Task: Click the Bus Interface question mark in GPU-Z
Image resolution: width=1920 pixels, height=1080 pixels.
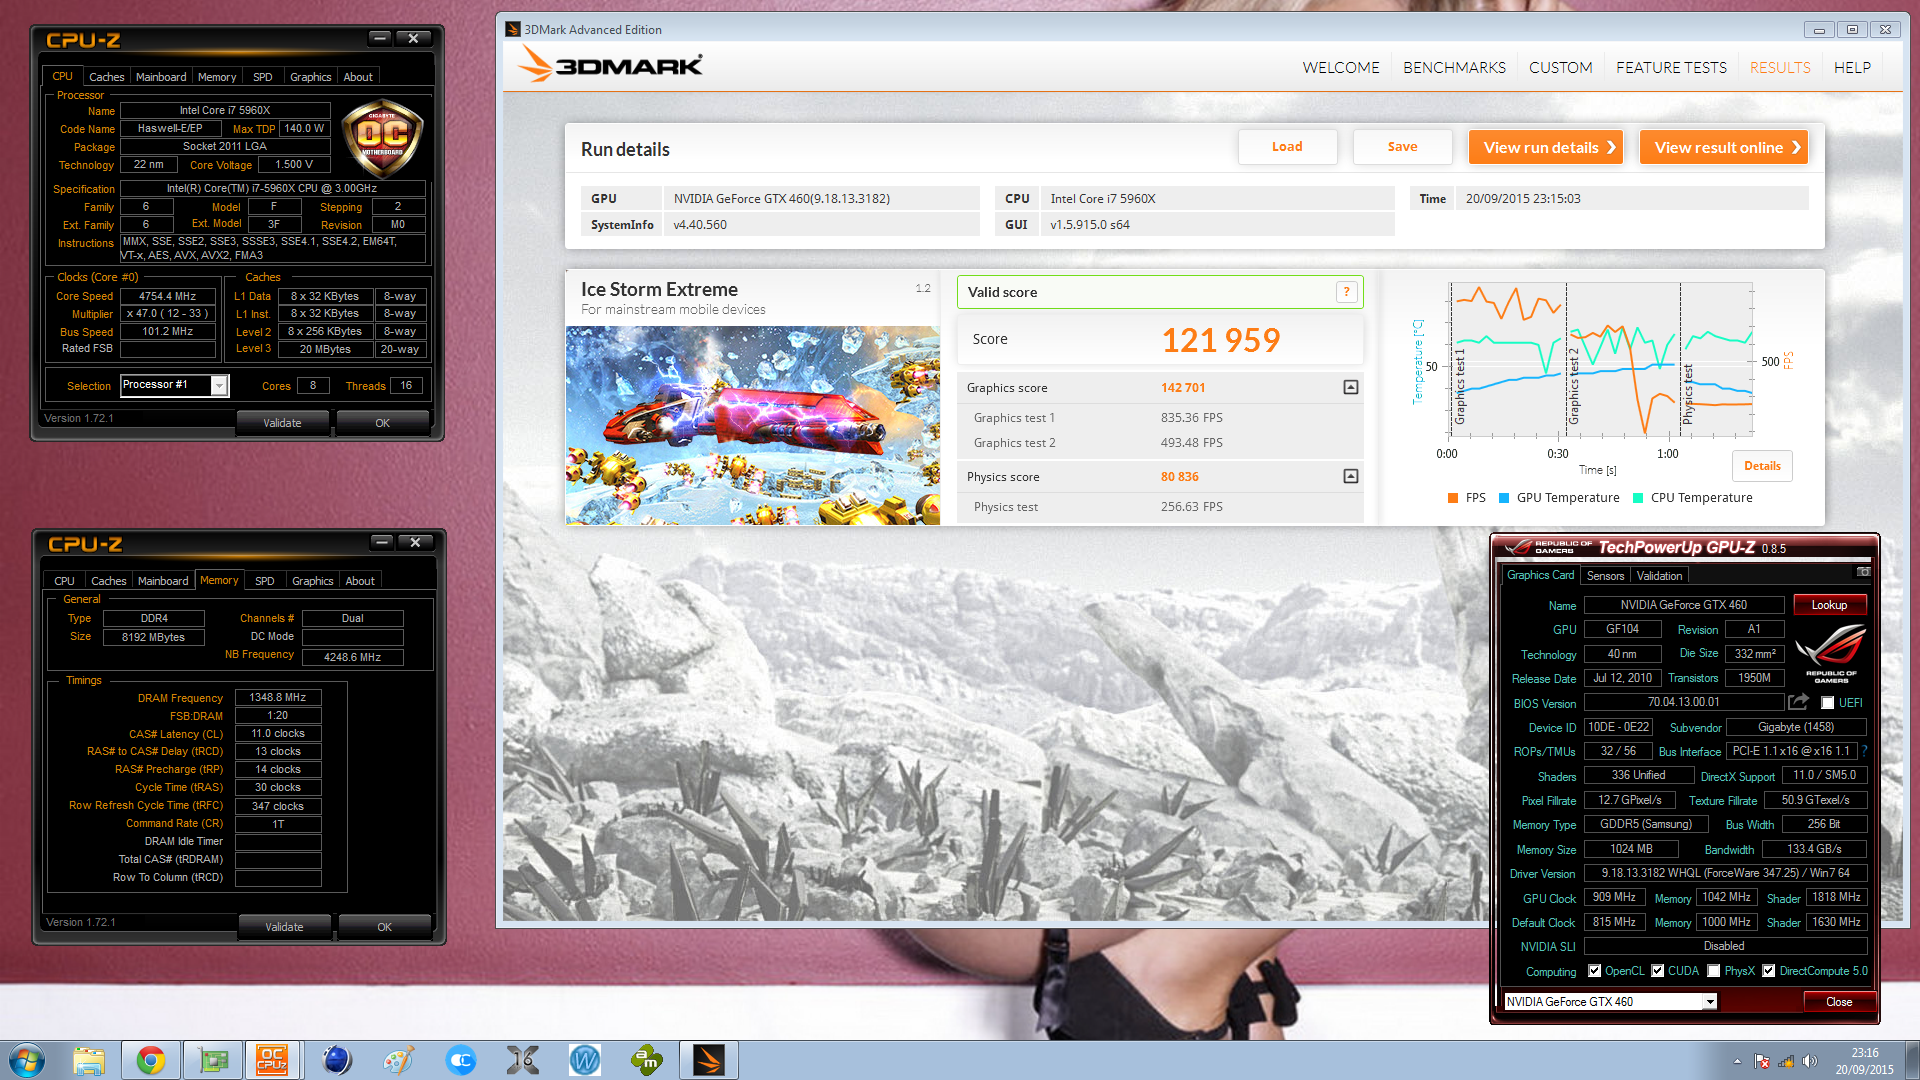Action: [1864, 751]
